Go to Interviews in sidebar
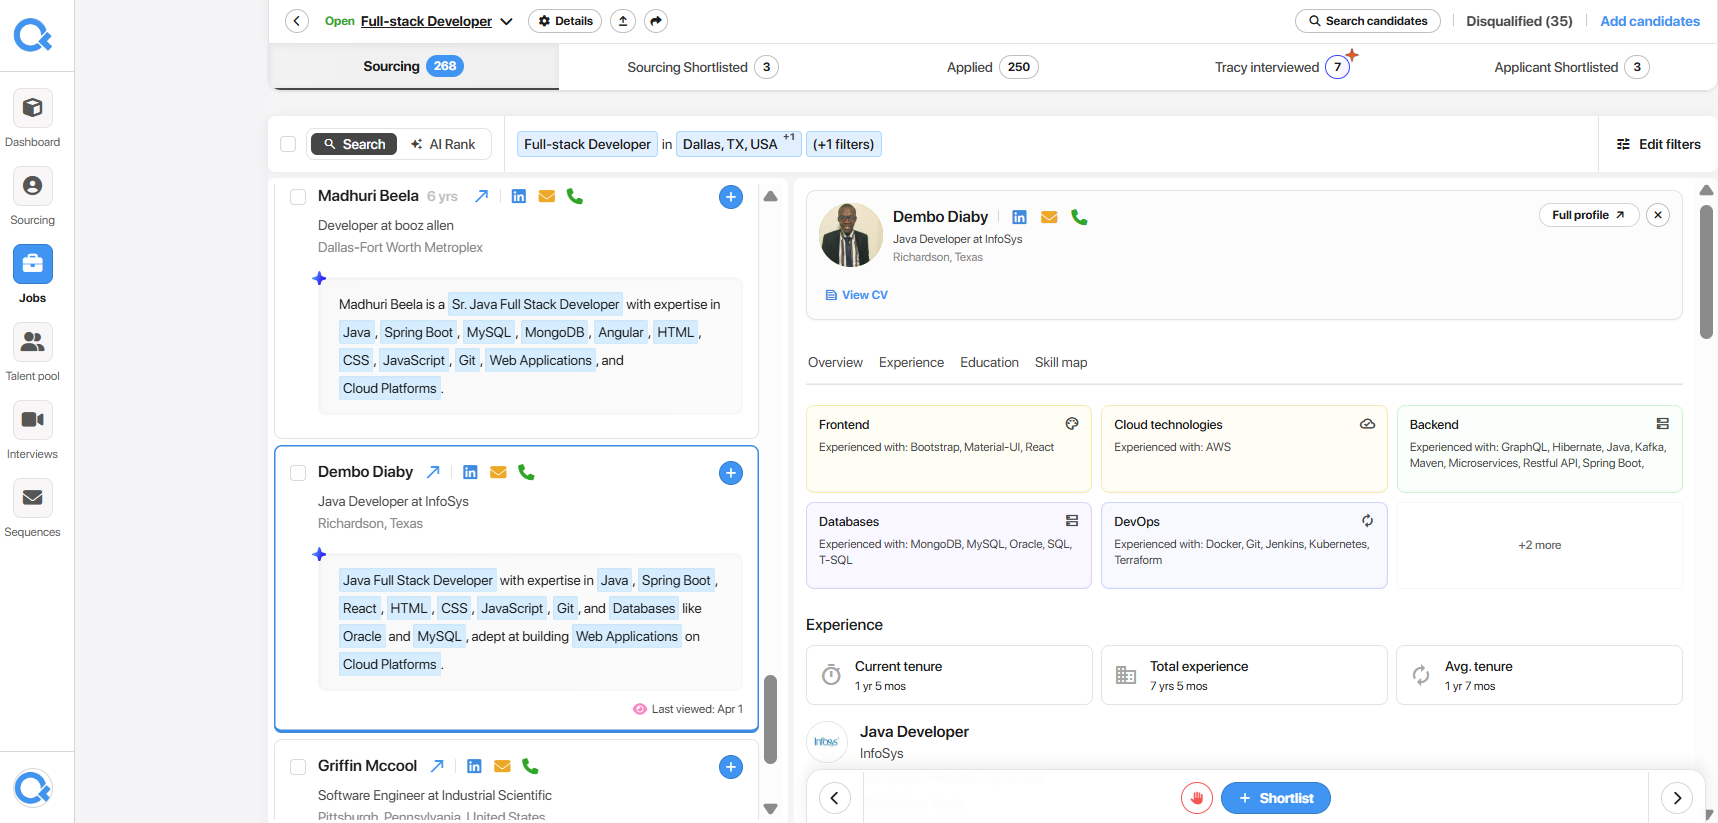 [32, 420]
